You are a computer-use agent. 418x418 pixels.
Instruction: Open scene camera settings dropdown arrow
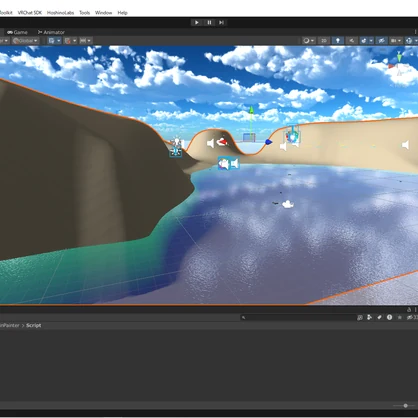coord(400,41)
